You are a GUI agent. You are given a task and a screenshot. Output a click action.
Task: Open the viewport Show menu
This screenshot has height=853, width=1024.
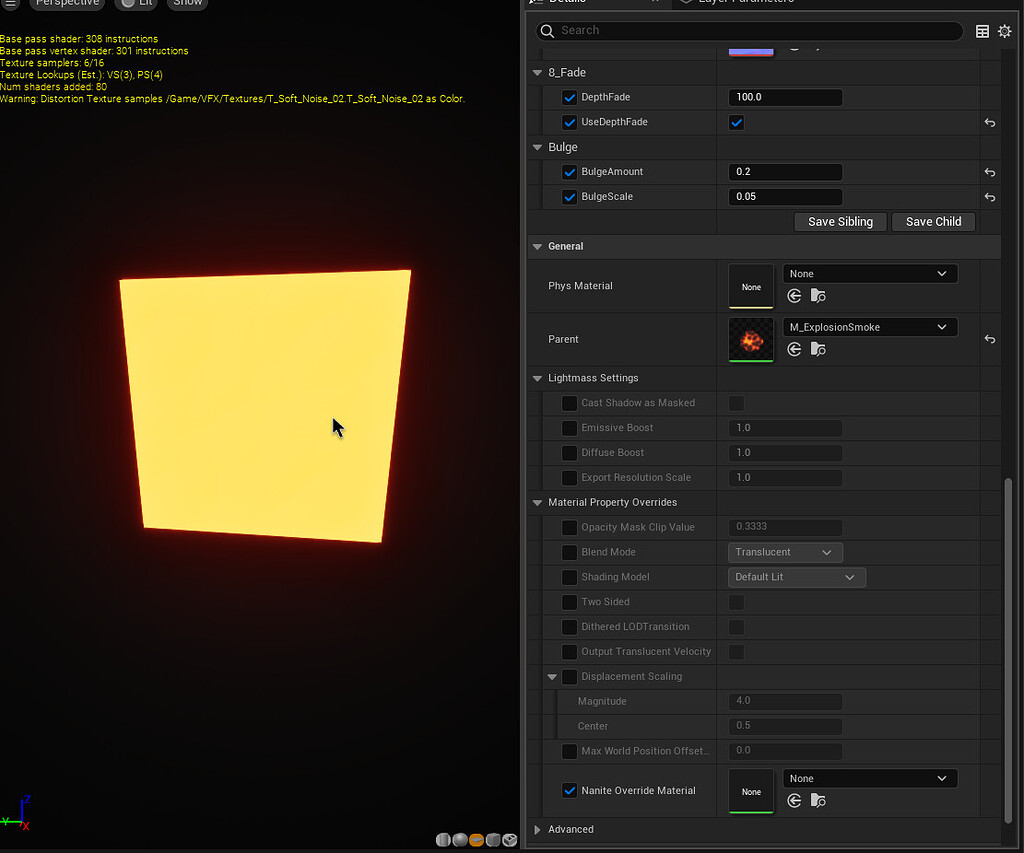tap(187, 3)
